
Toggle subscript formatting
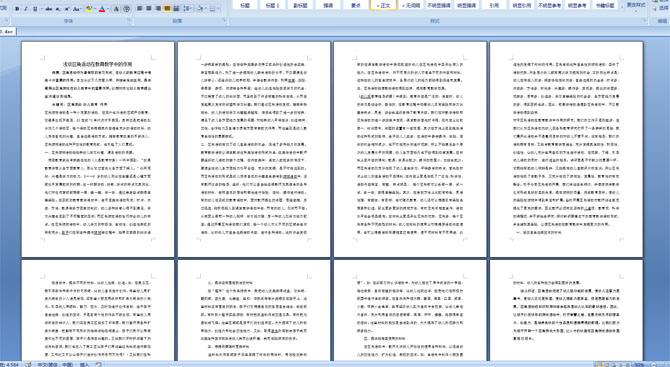58,9
